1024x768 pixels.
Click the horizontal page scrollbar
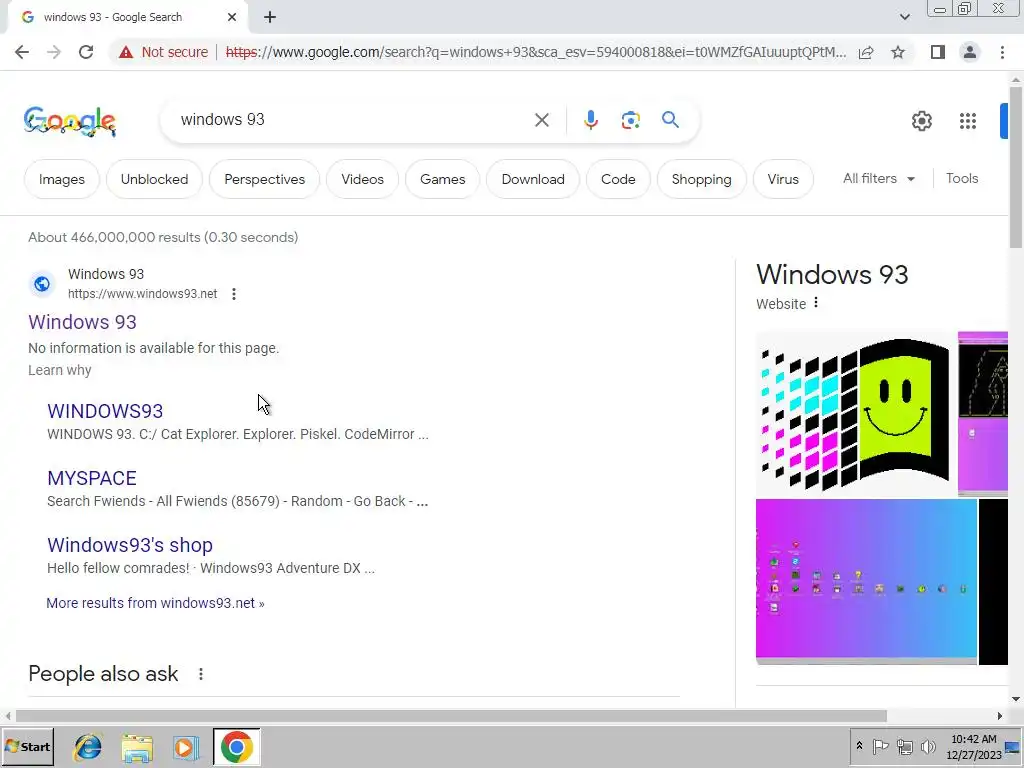tap(451, 716)
